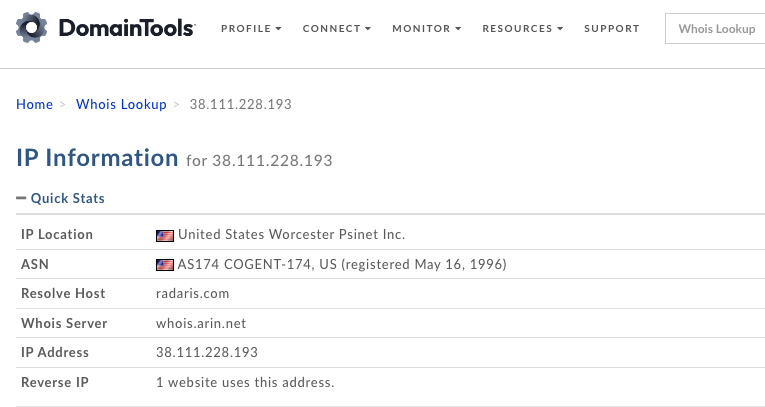This screenshot has height=407, width=765.
Task: Collapse the Quick Stats section
Action: (60, 198)
